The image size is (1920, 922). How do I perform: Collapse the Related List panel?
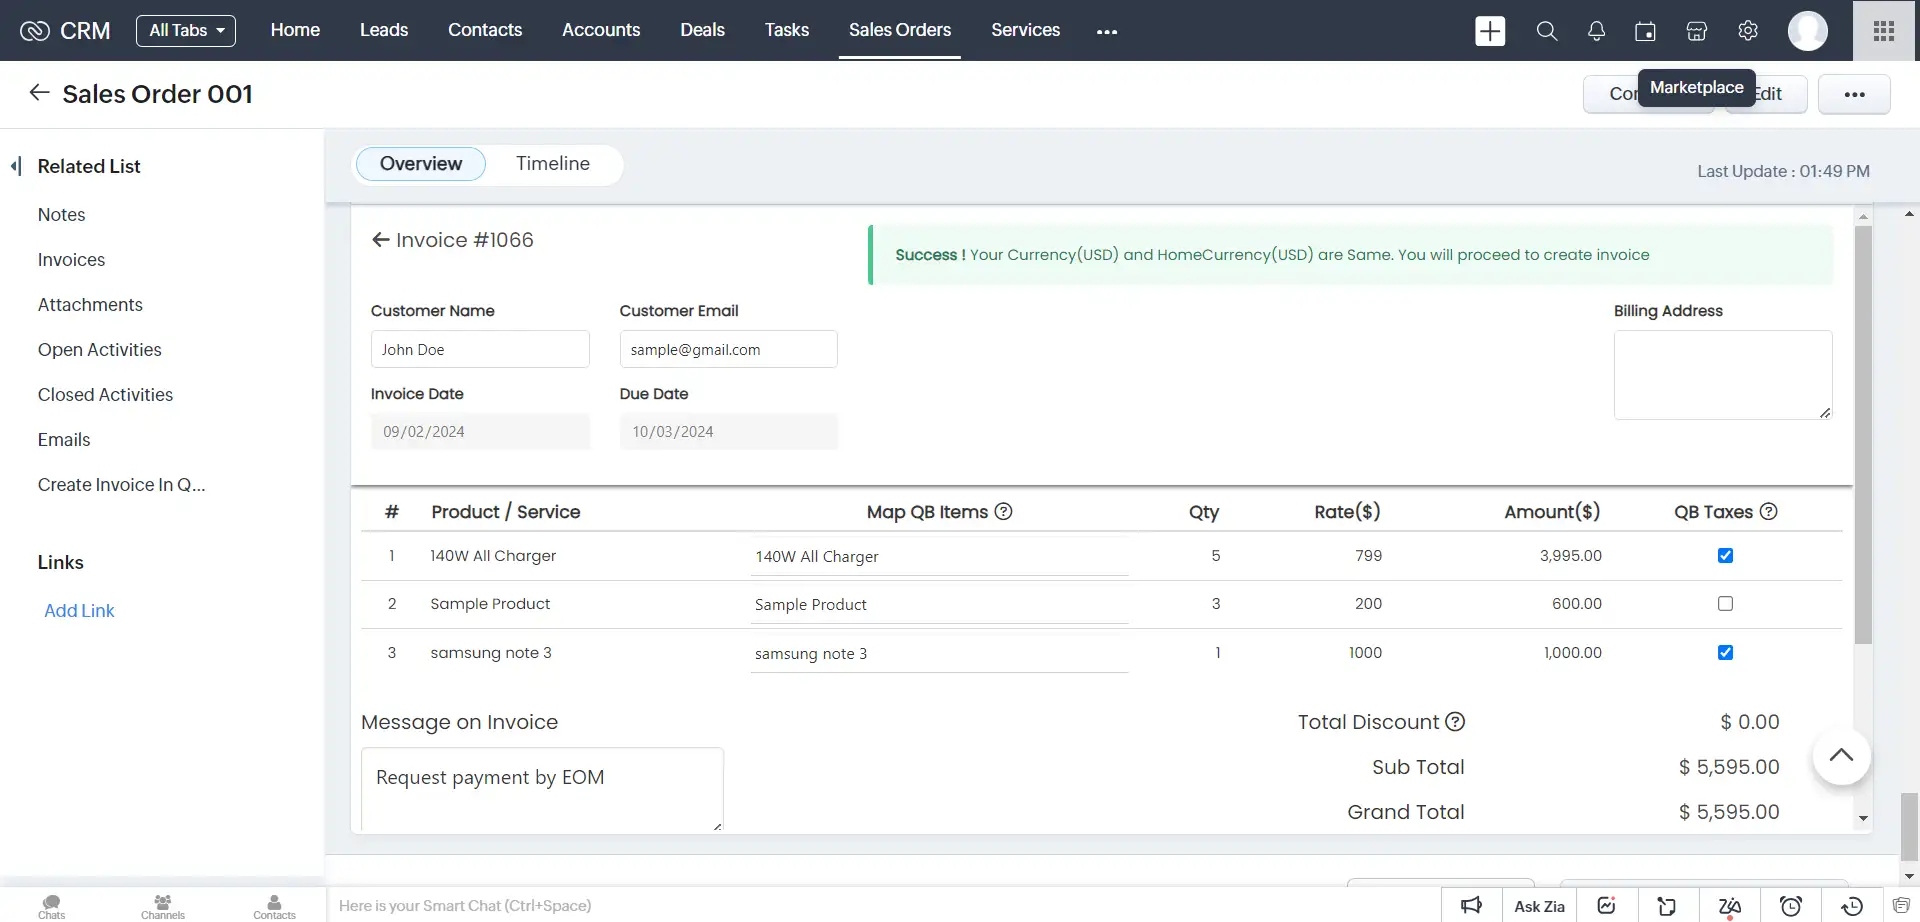[16, 166]
